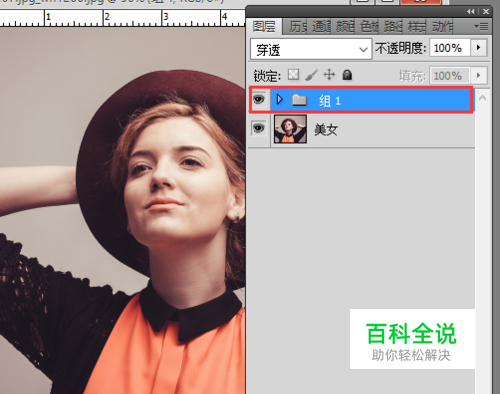Click the folder icon of 组 1
Image resolution: width=500 pixels, height=394 pixels.
coord(299,100)
